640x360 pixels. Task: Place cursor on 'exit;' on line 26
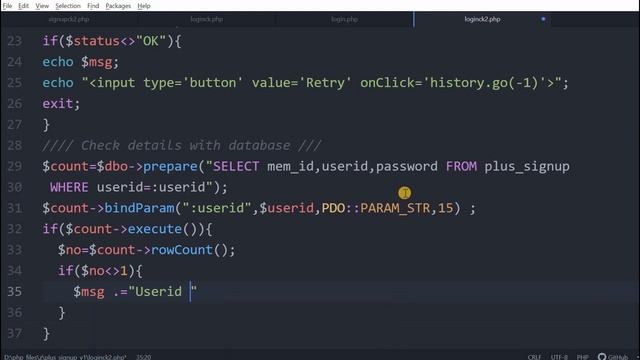pyautogui.click(x=61, y=104)
